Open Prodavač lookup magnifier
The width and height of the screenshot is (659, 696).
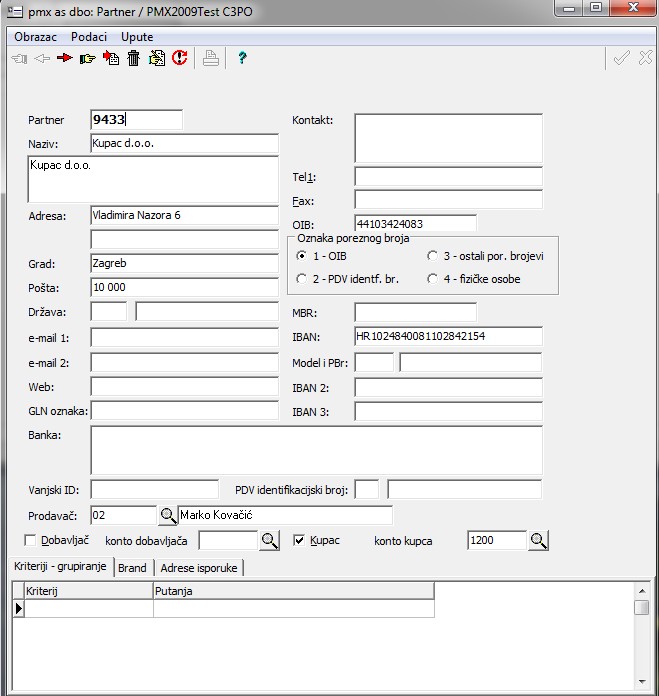[168, 515]
